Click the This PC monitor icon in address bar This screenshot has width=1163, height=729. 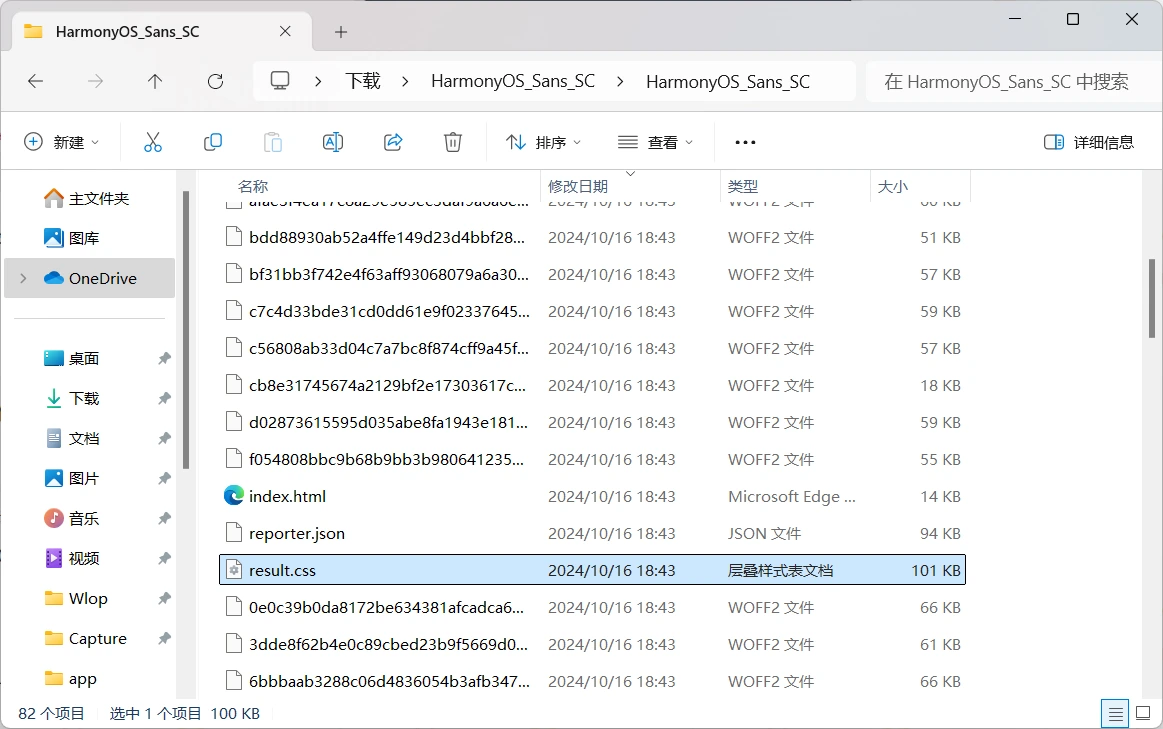(x=280, y=80)
